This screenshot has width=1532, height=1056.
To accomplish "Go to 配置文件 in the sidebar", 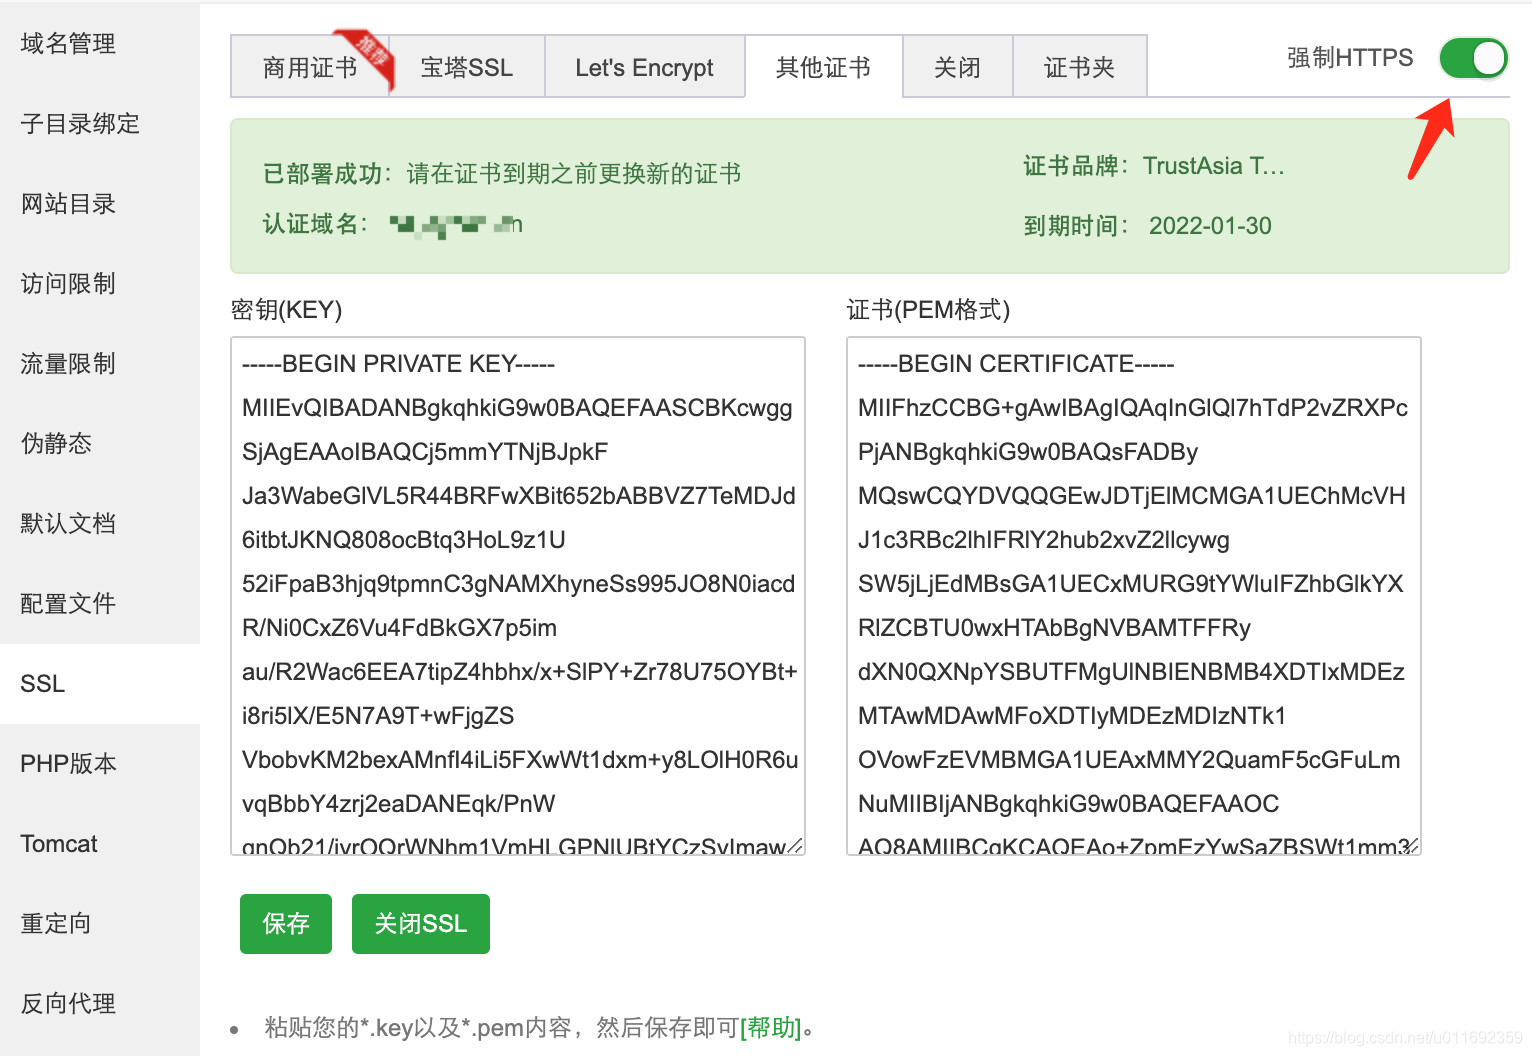I will pos(67,603).
